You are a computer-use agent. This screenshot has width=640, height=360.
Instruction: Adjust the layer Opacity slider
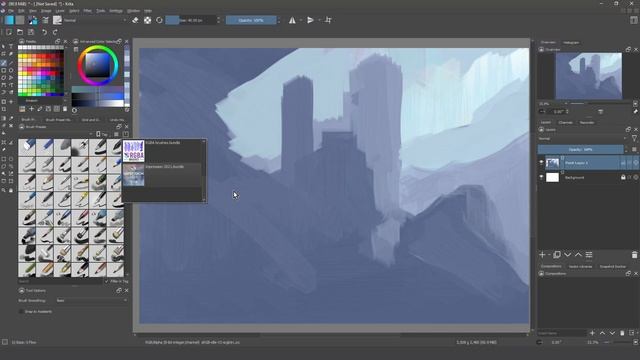pyautogui.click(x=580, y=149)
